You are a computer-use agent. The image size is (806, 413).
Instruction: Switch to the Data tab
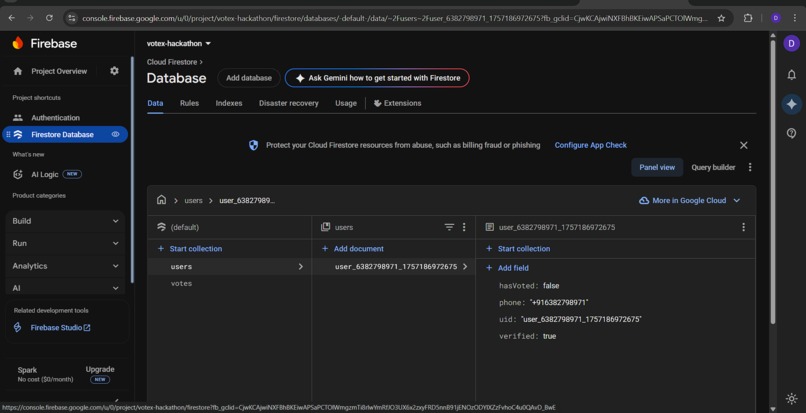155,103
